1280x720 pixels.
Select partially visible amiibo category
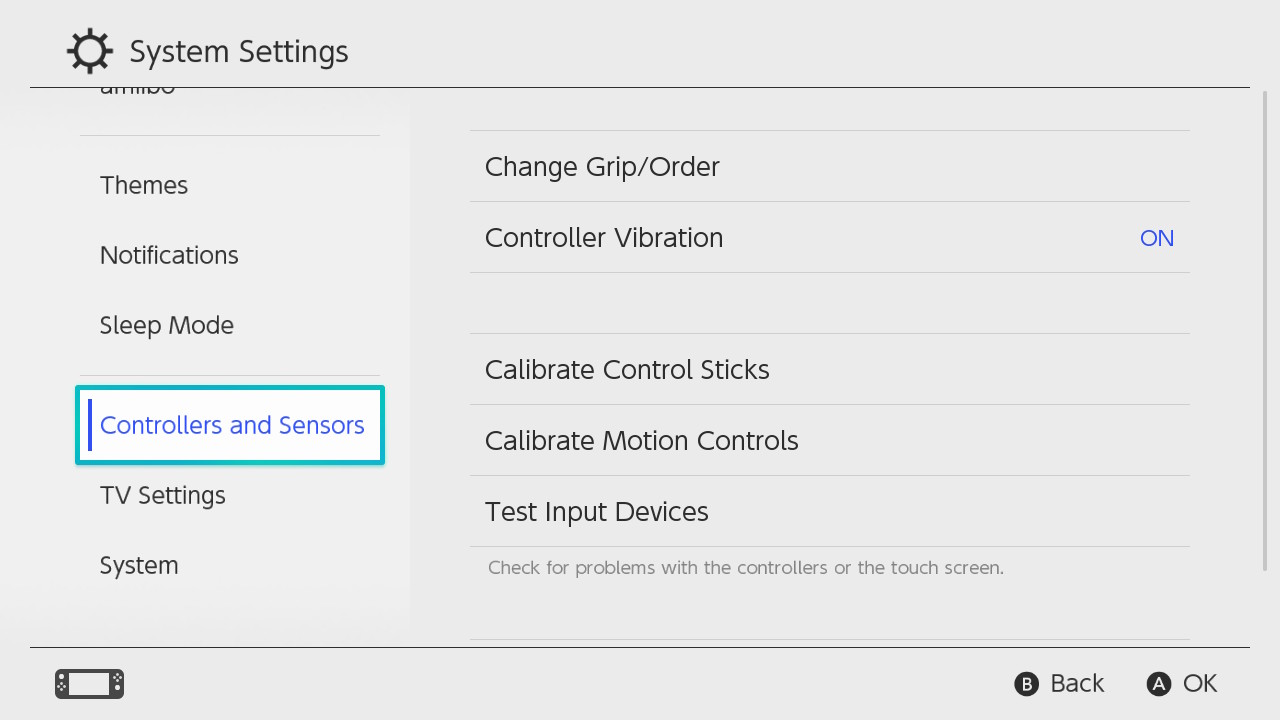138,92
